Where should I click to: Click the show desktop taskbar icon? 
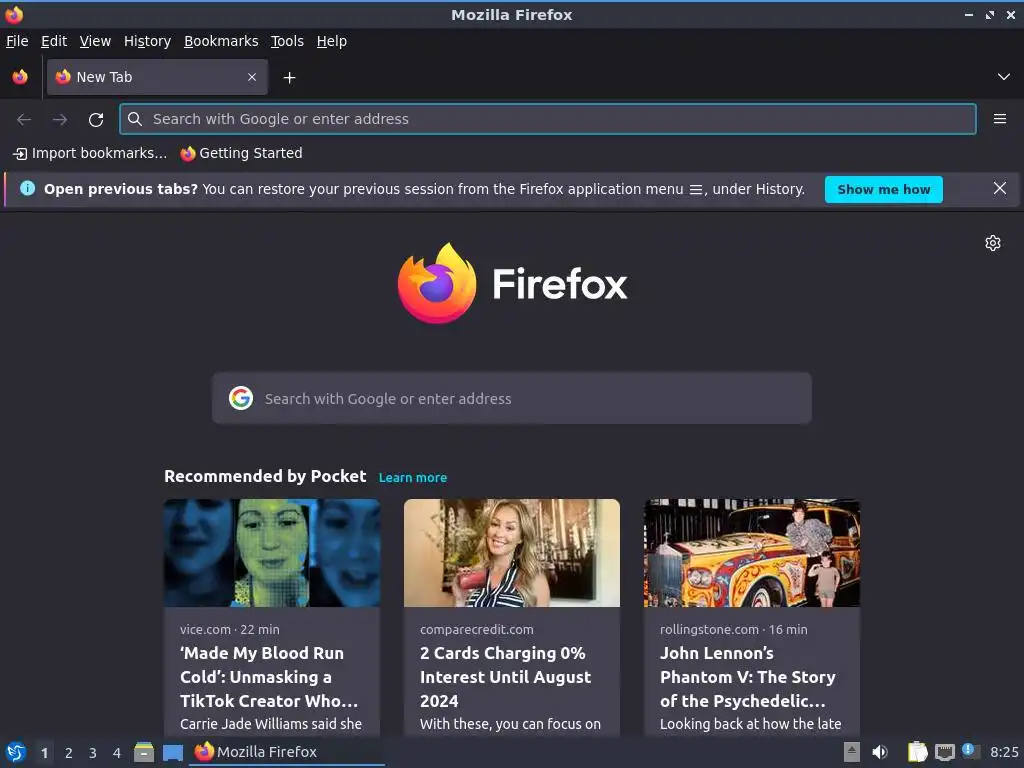pos(172,752)
